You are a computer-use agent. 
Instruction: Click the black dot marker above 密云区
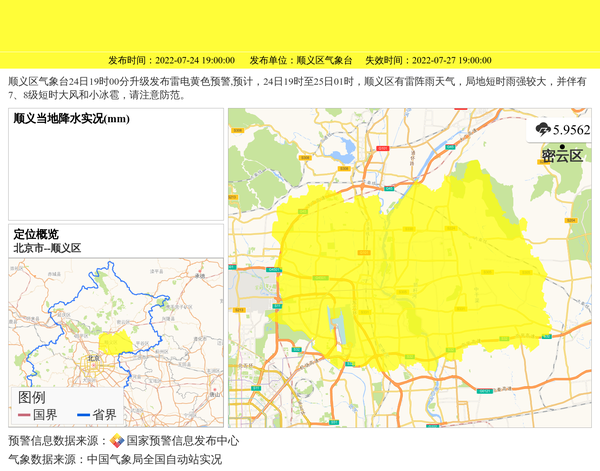coord(562,147)
